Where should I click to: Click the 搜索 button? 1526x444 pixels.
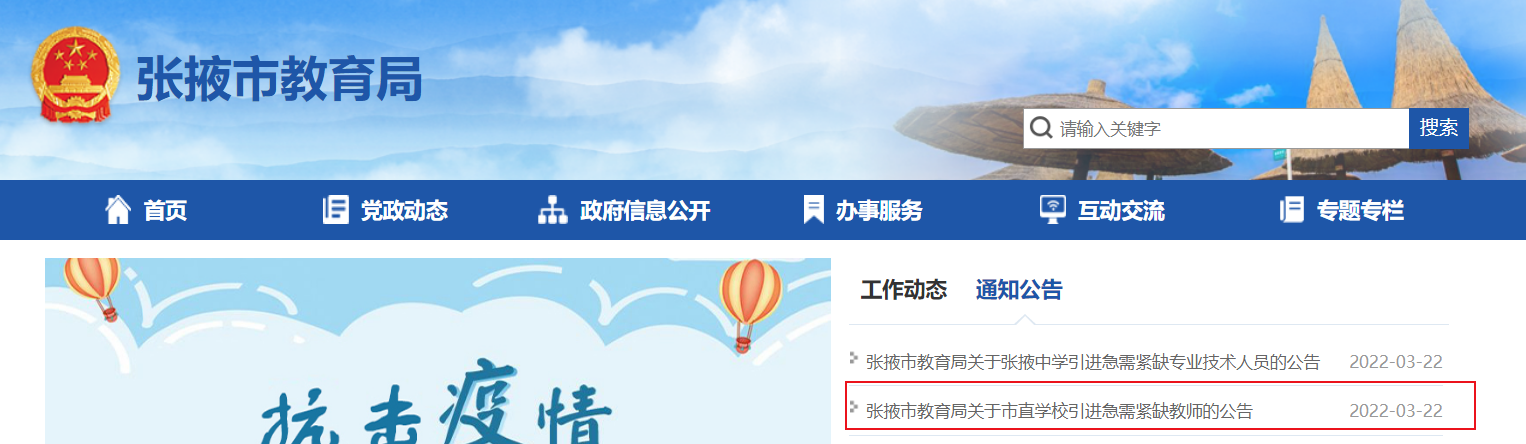(1439, 128)
